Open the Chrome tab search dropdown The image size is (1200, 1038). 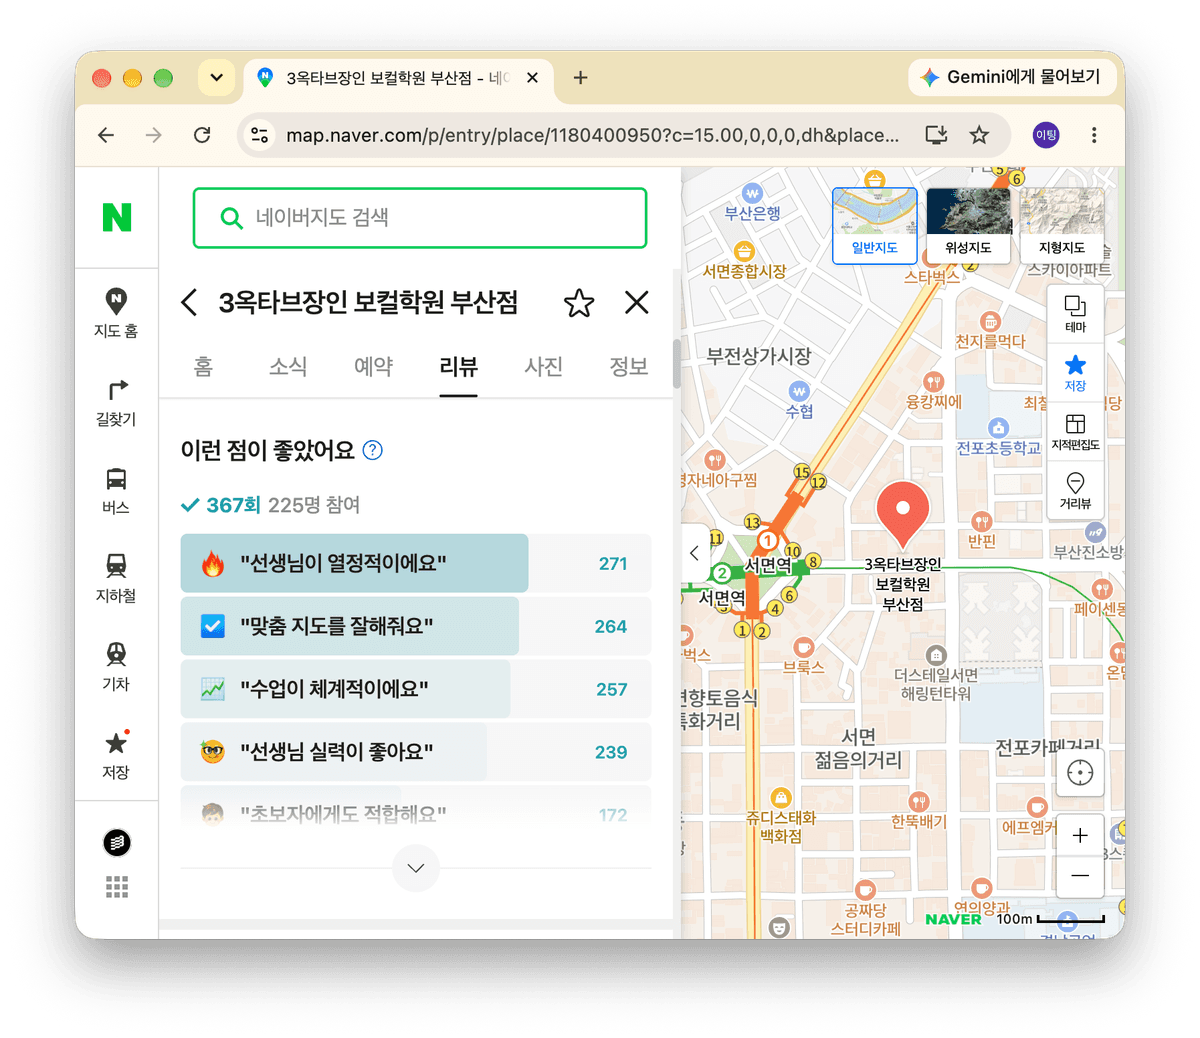216,77
